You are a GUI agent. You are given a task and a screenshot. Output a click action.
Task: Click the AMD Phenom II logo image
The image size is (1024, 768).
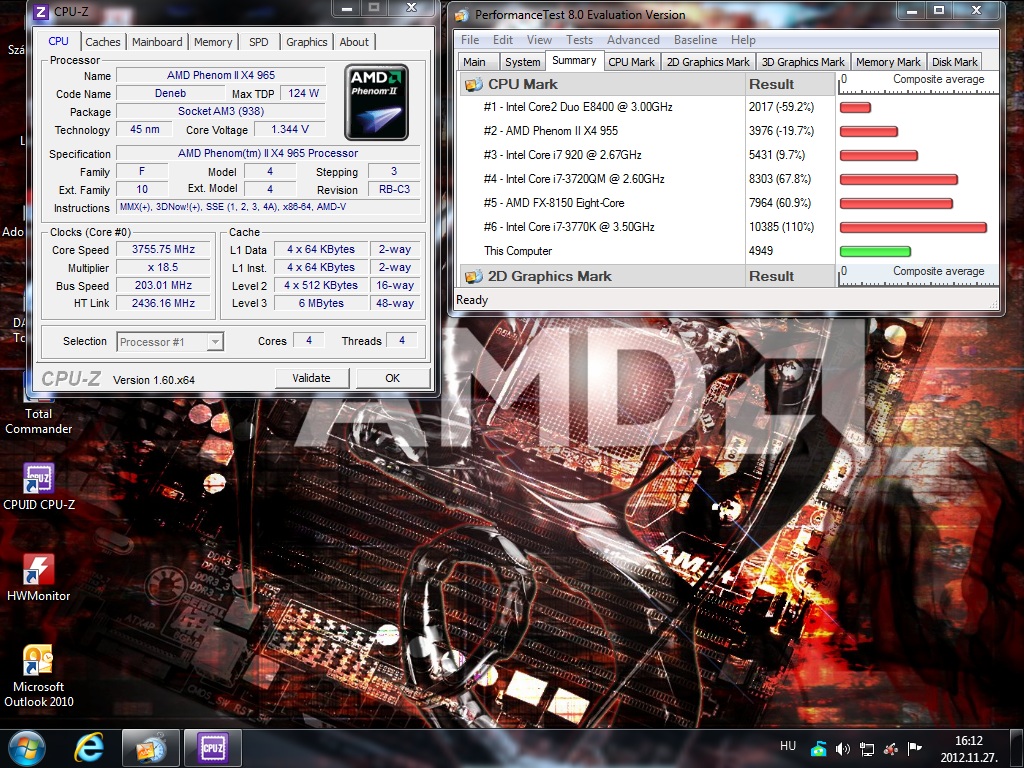377,102
